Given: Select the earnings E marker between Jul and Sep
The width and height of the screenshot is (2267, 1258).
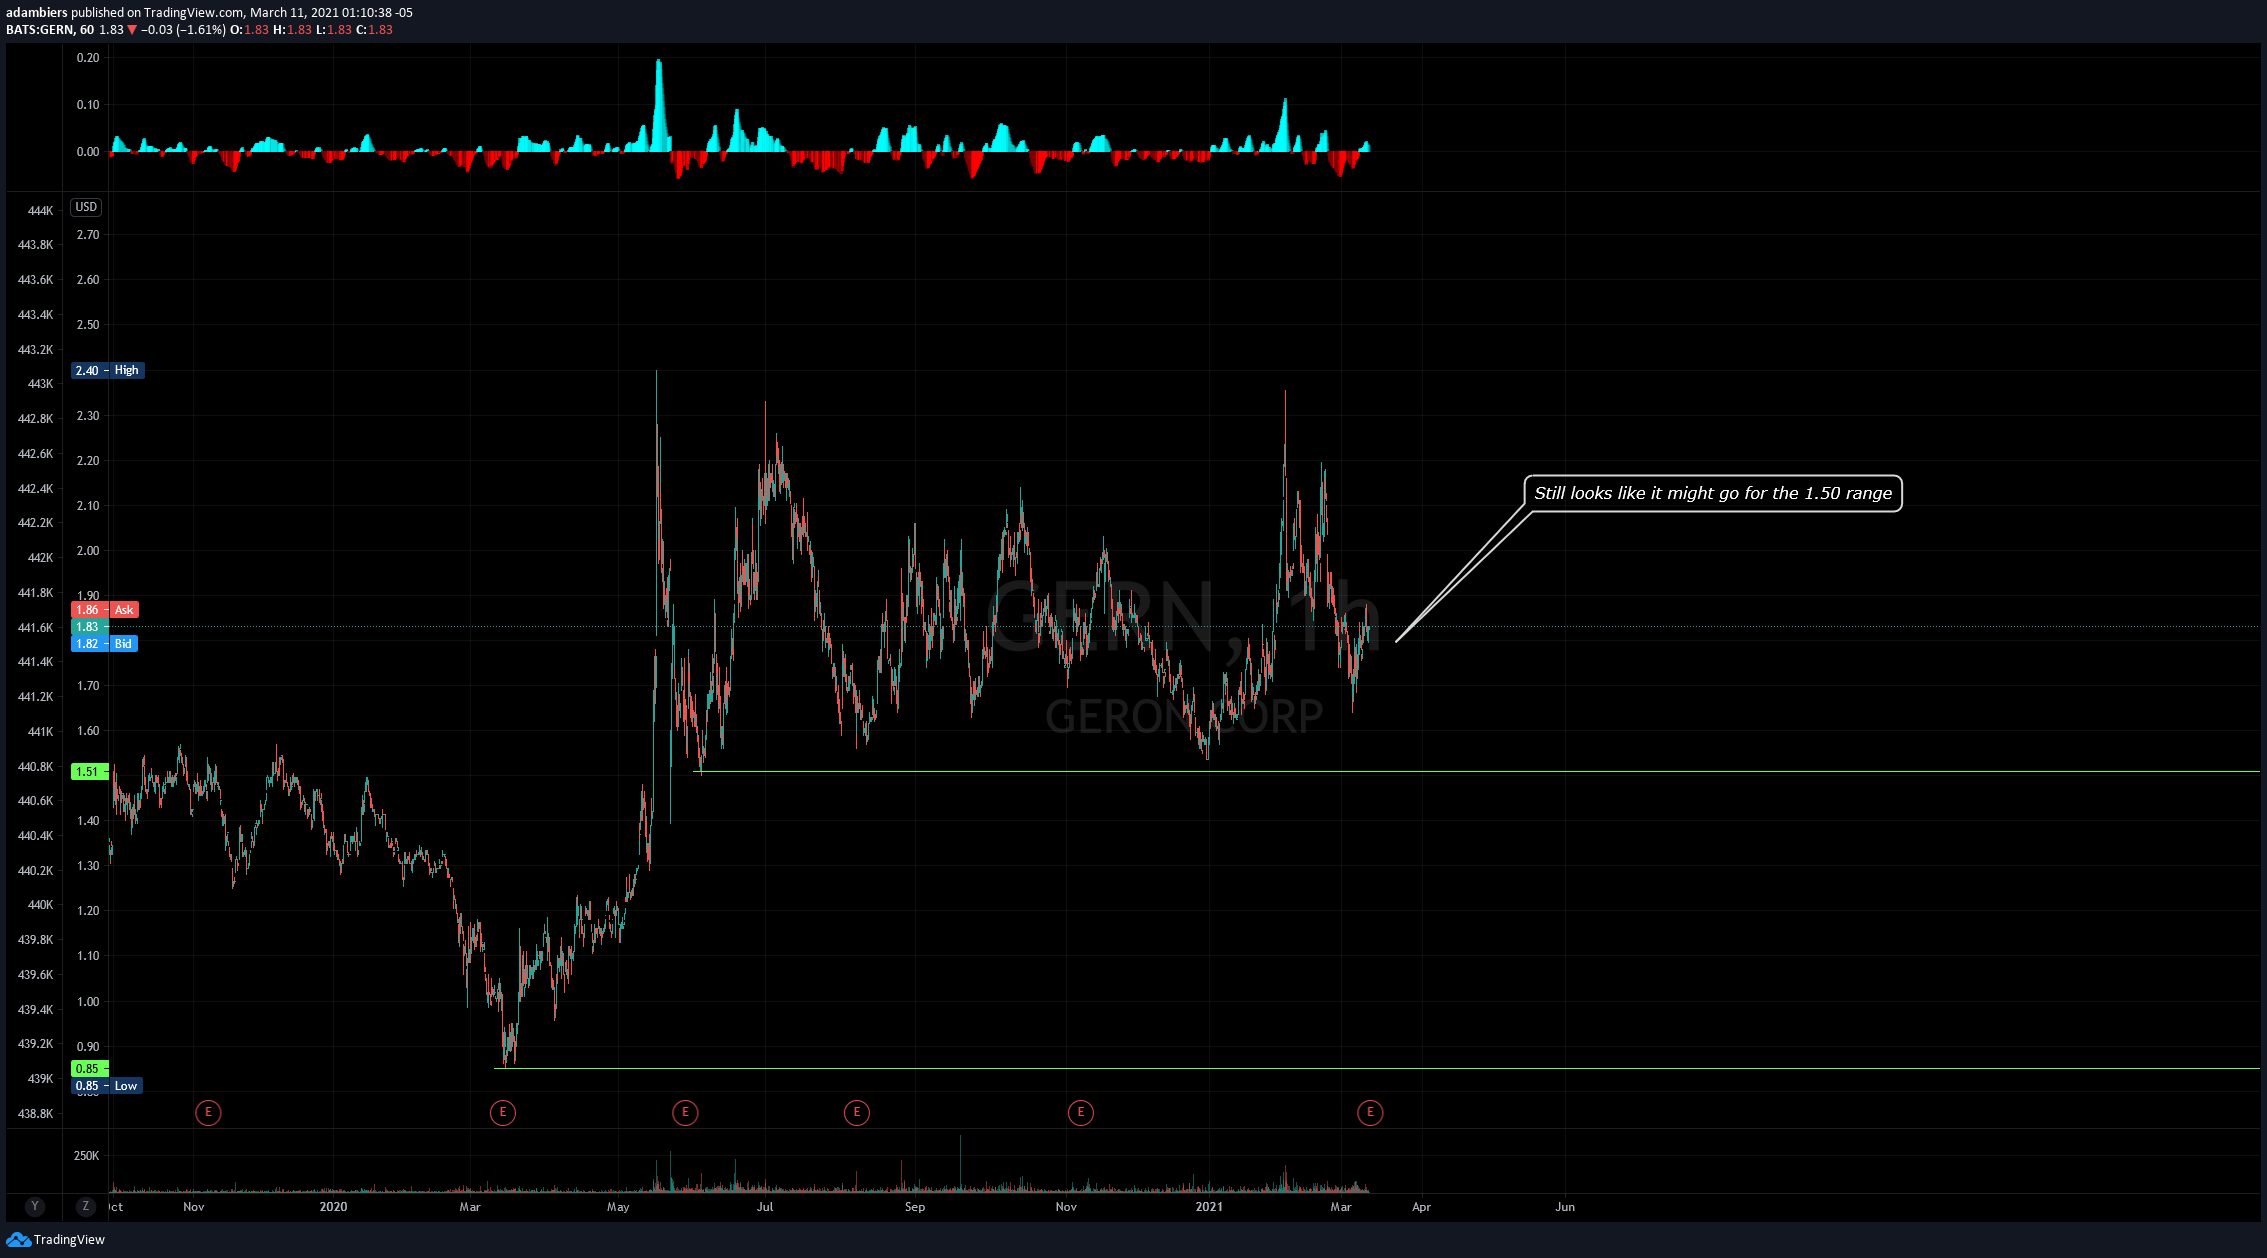Looking at the screenshot, I should [857, 1112].
